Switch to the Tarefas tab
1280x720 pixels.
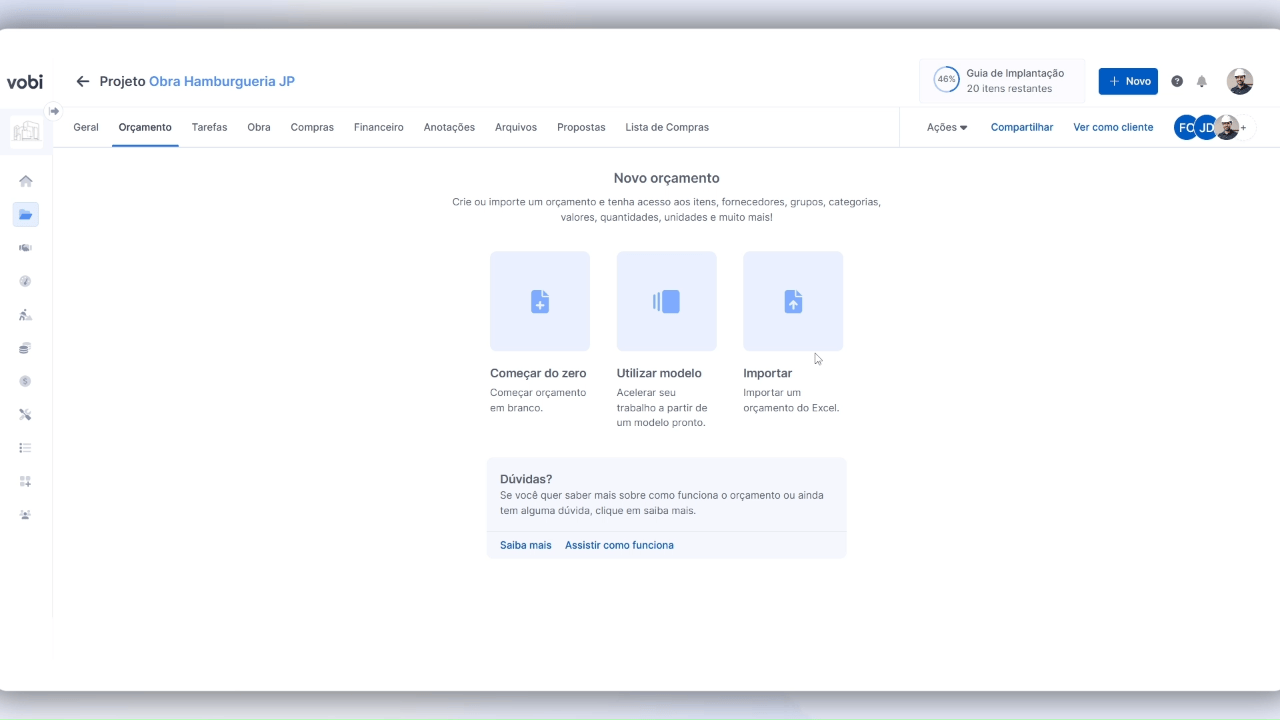[209, 128]
